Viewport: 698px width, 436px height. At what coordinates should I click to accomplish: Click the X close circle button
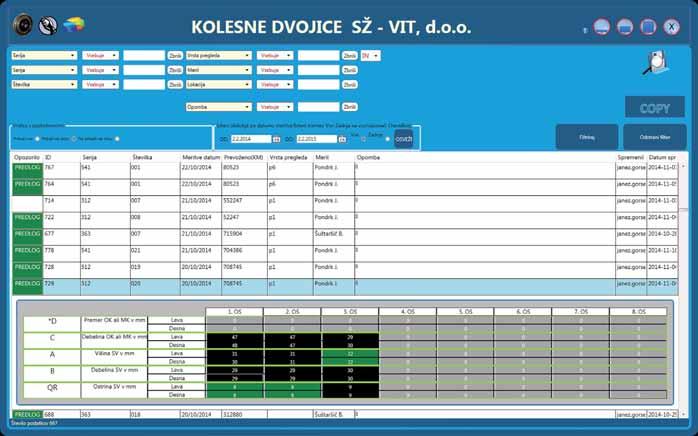671,27
